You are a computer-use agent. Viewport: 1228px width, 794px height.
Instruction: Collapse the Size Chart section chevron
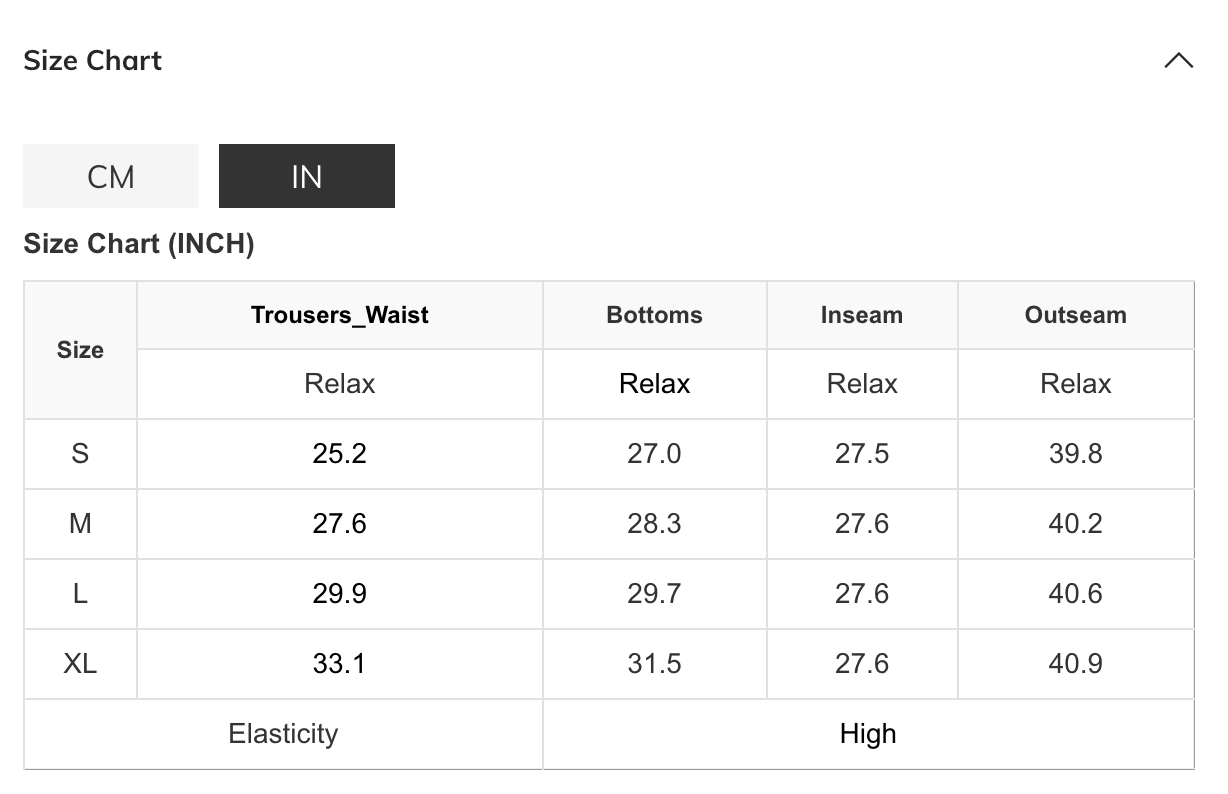[x=1179, y=61]
